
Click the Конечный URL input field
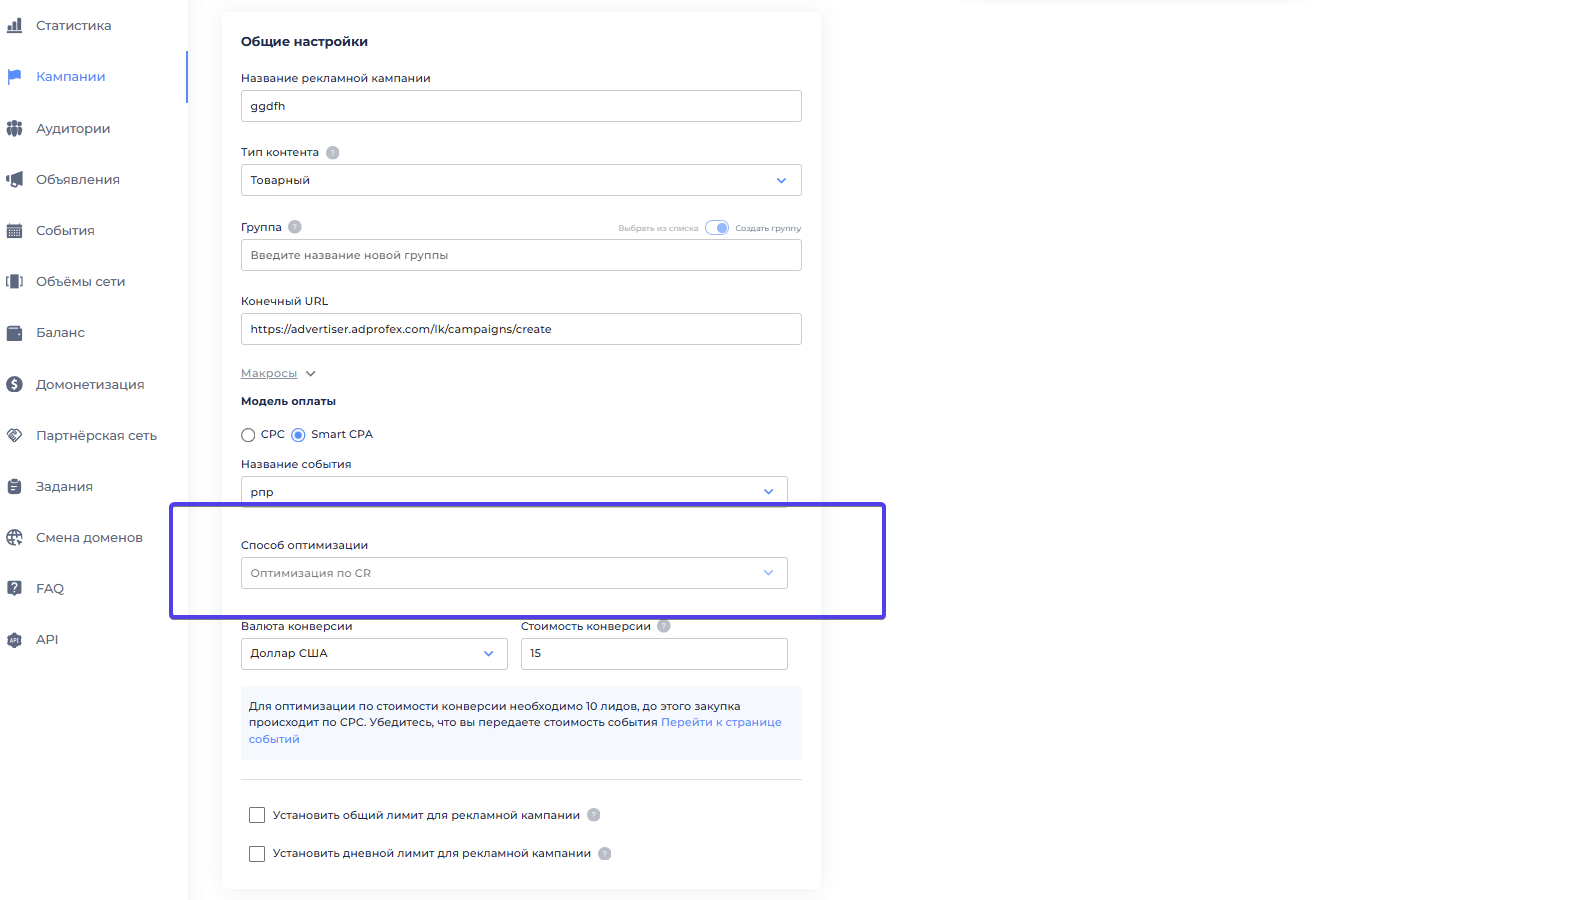pos(520,329)
